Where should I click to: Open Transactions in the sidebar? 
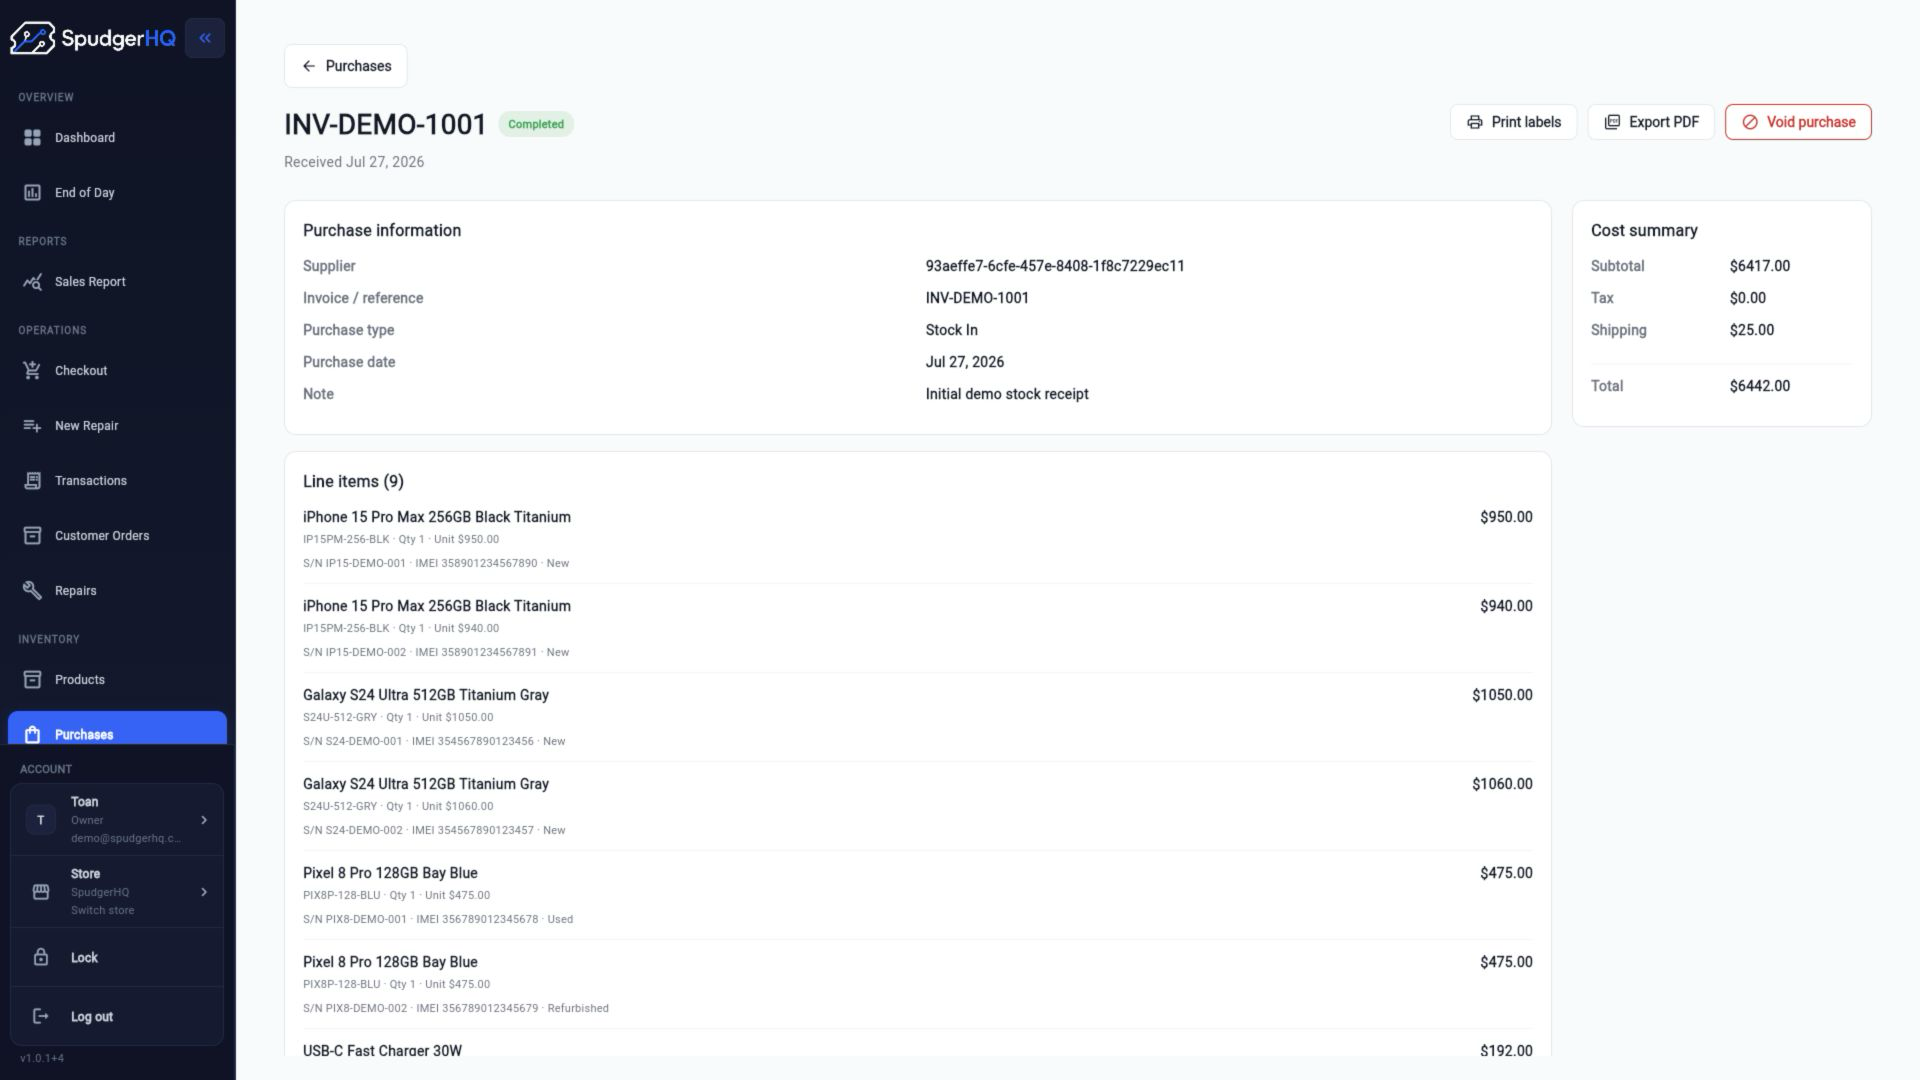117,480
